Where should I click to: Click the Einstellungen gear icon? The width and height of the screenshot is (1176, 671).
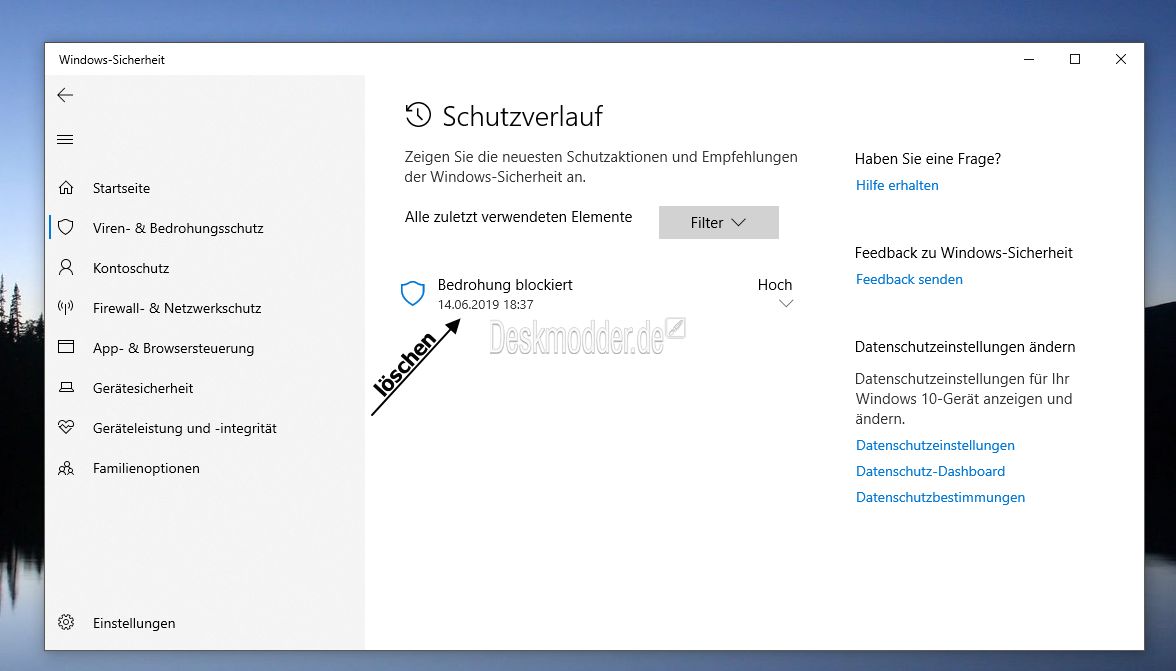pos(66,622)
